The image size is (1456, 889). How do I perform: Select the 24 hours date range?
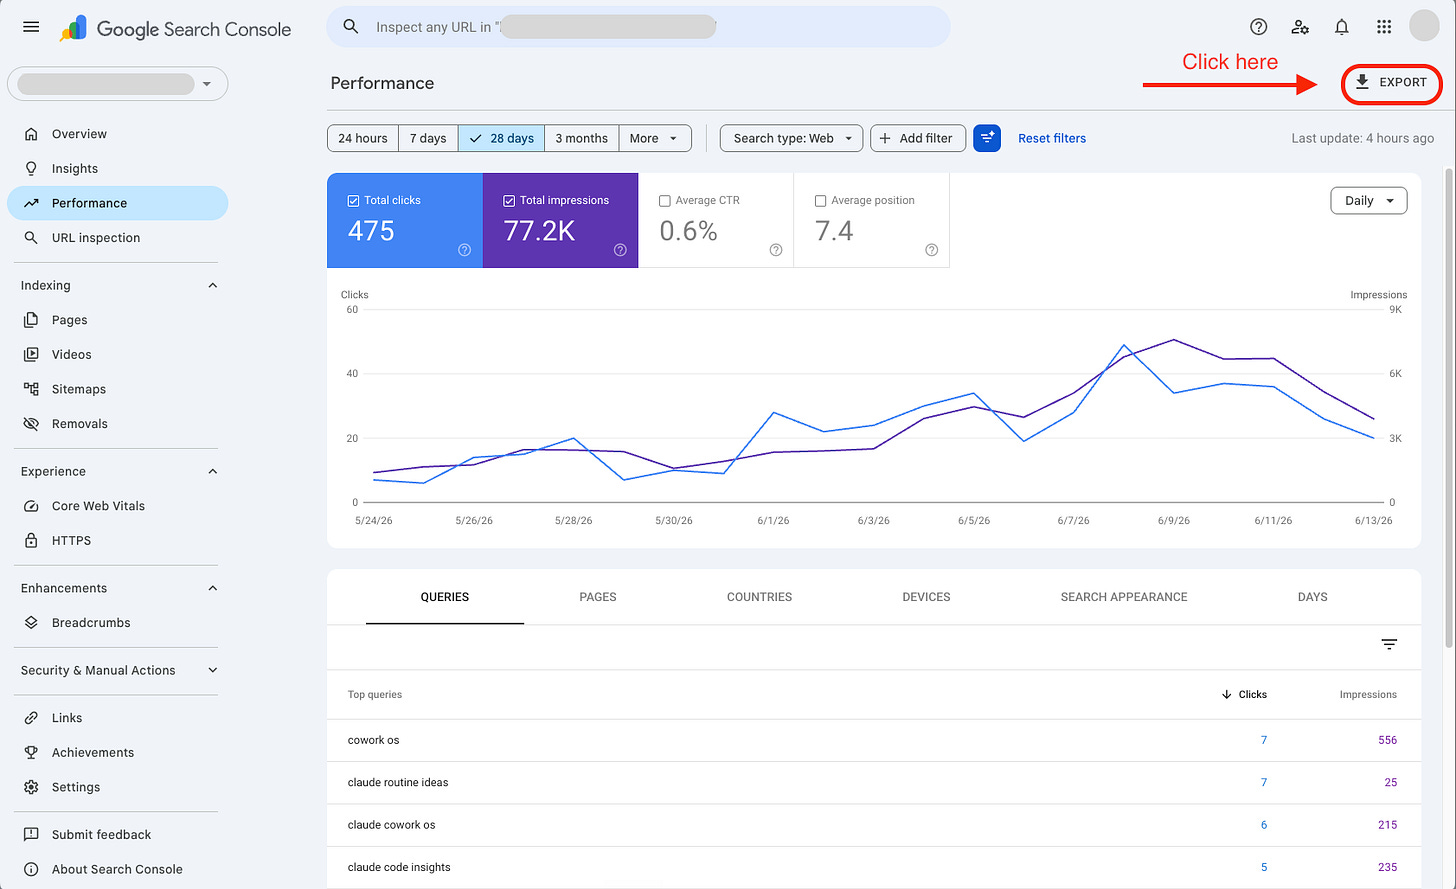(363, 138)
